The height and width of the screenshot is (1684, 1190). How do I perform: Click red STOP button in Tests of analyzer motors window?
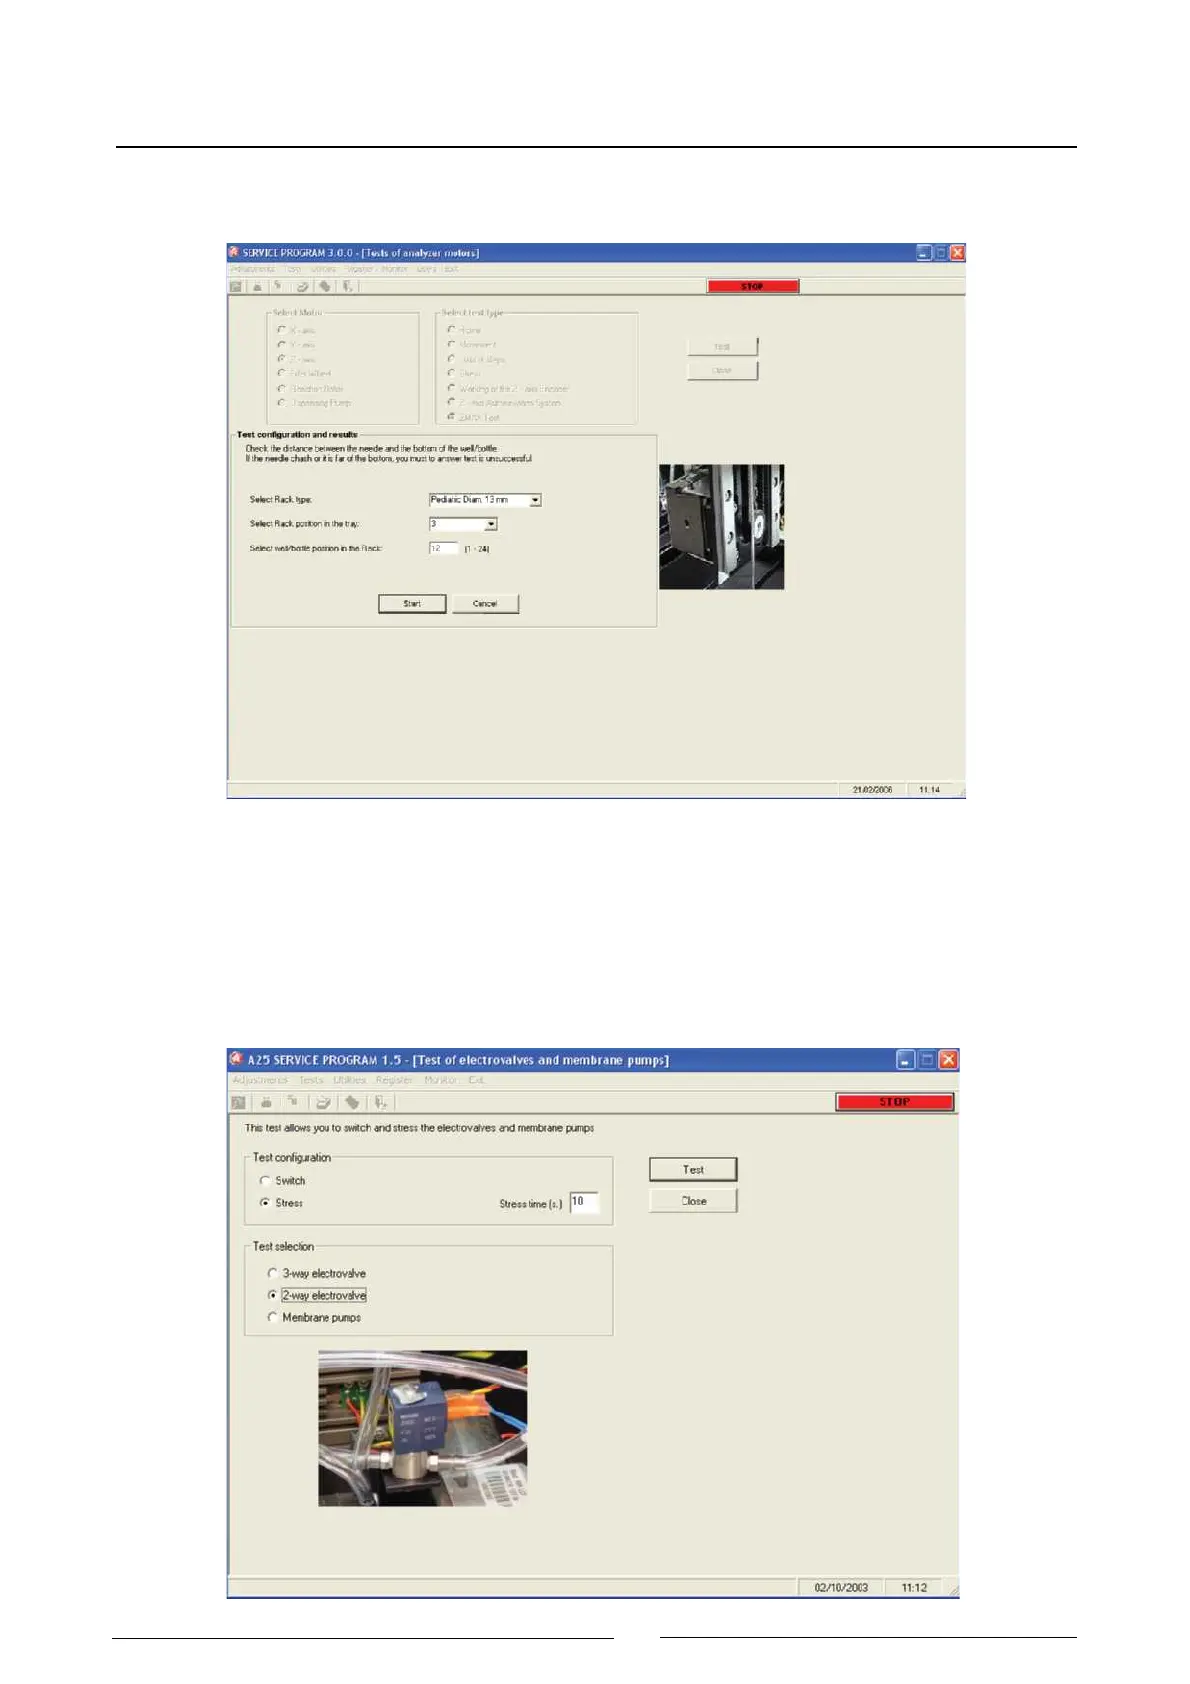753,286
